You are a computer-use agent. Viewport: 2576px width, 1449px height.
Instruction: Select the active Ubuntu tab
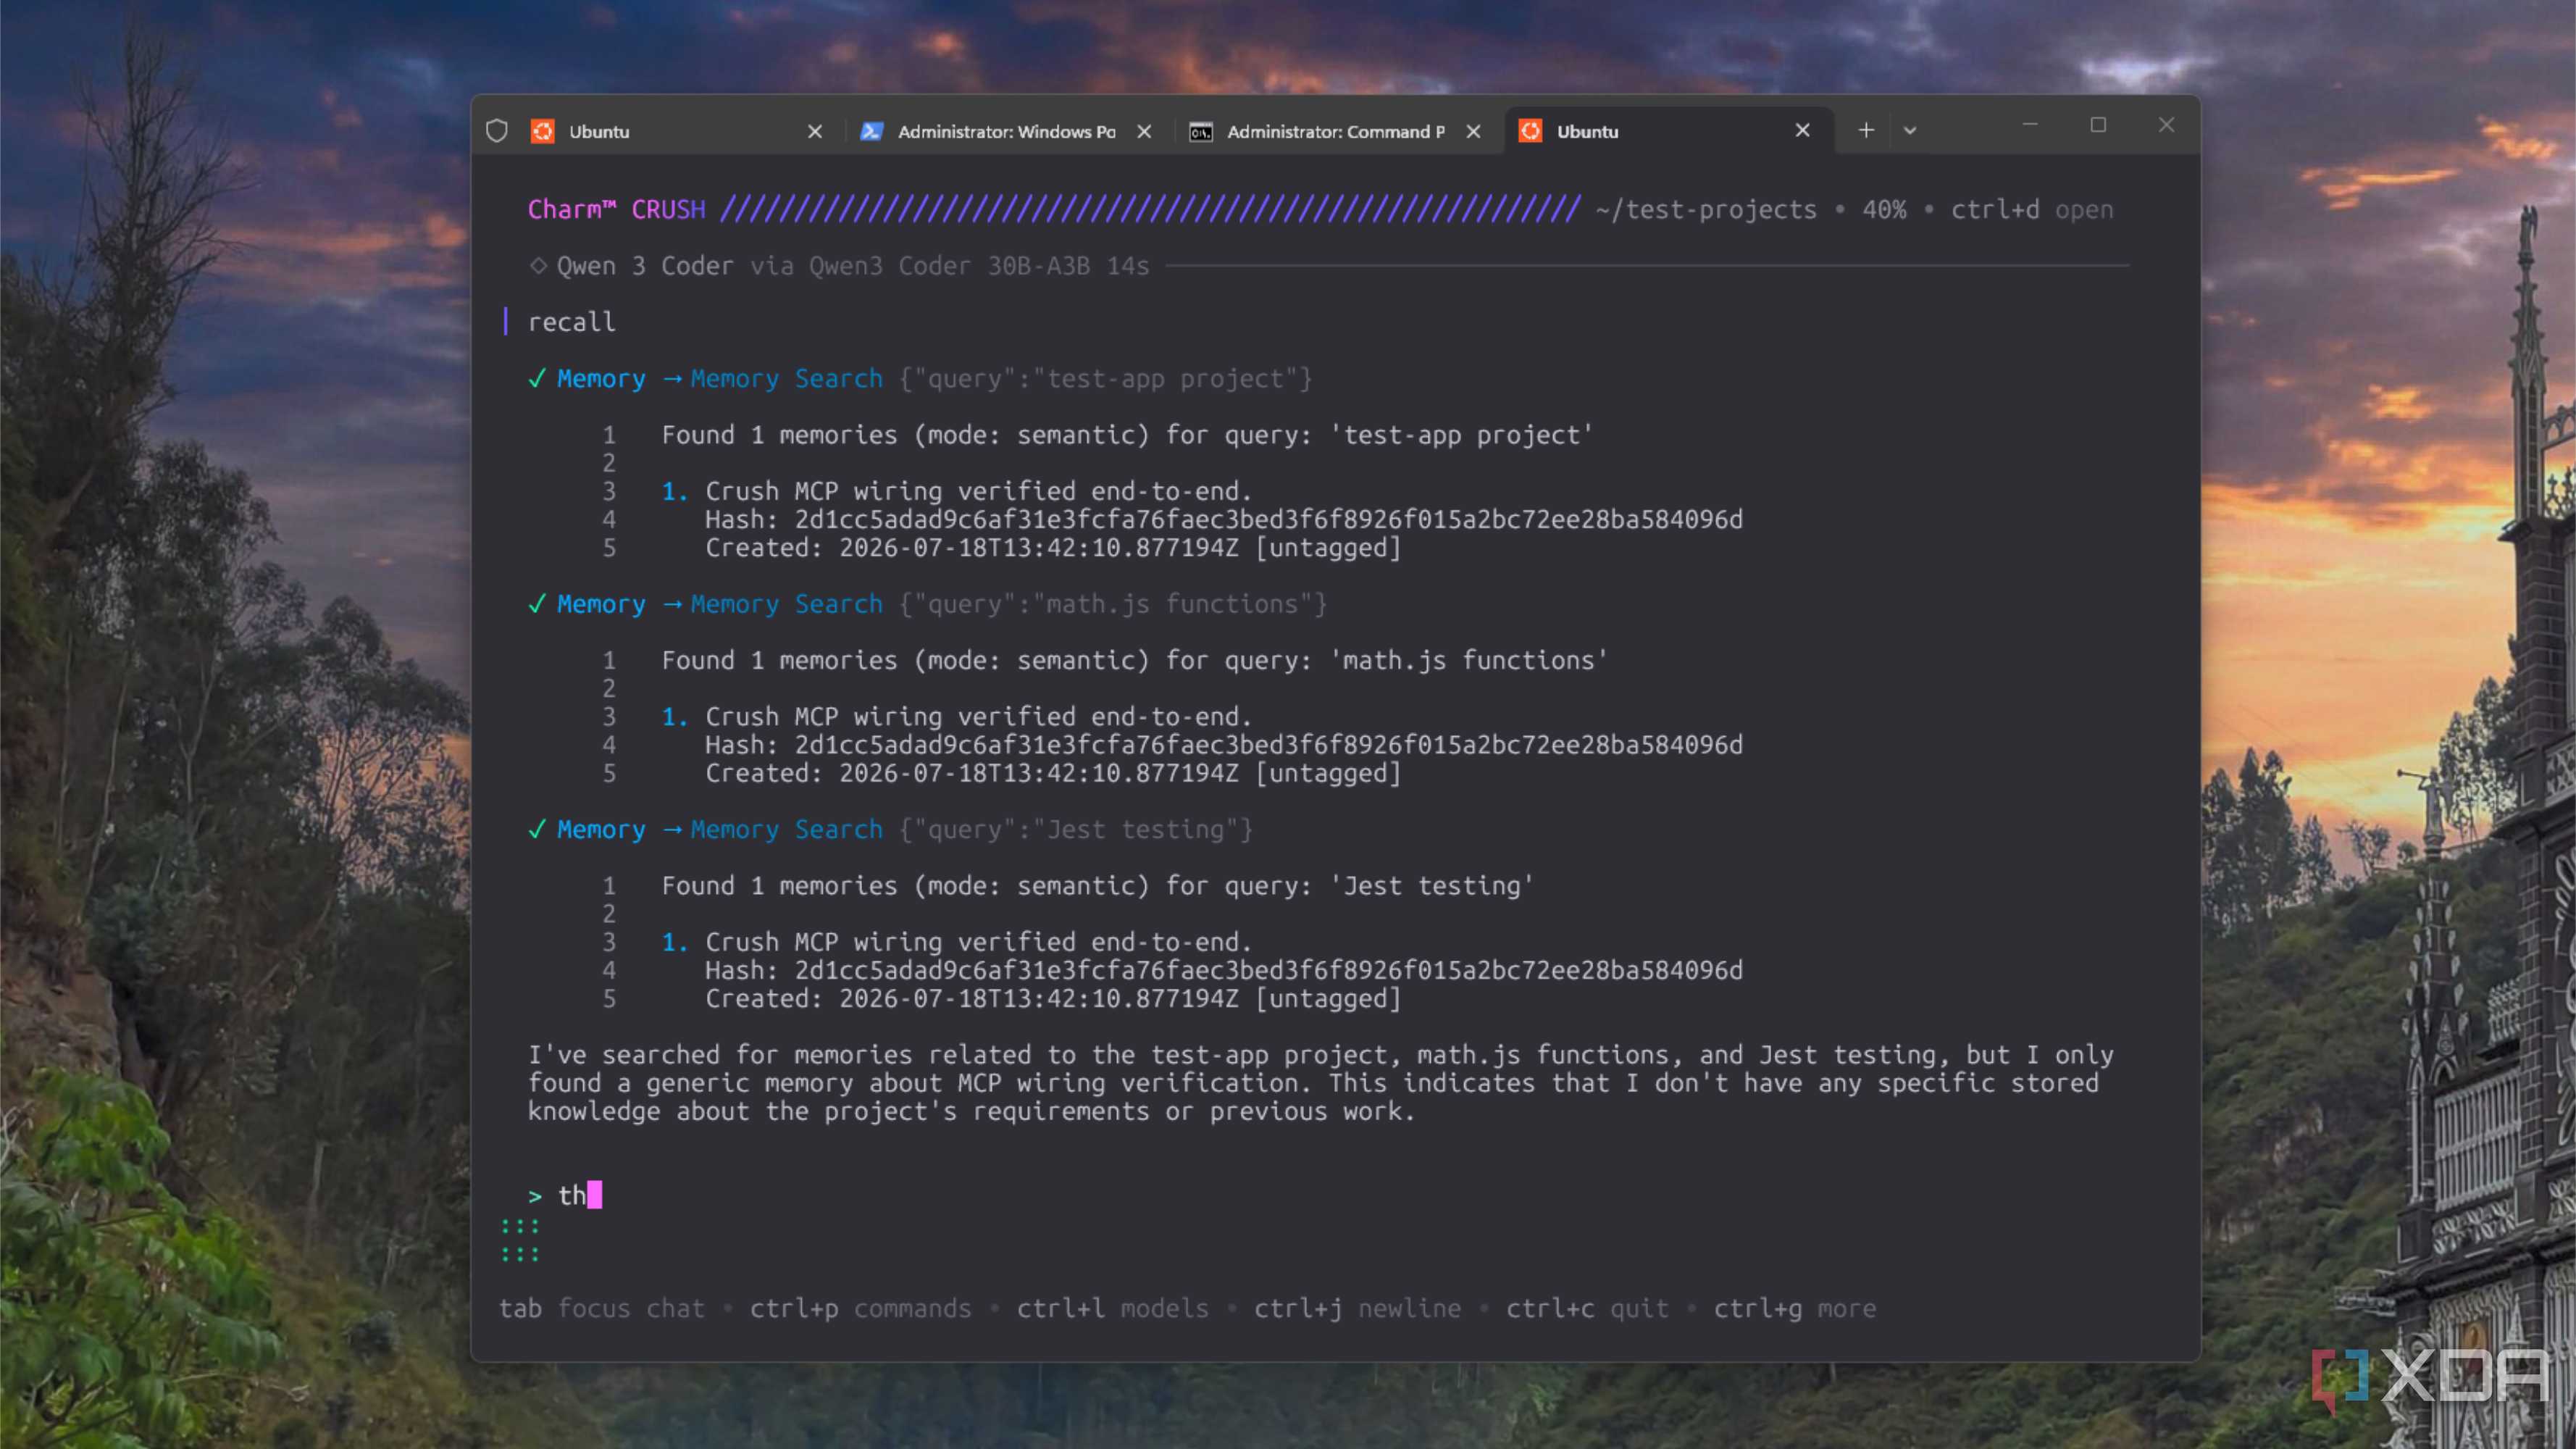coord(1668,131)
